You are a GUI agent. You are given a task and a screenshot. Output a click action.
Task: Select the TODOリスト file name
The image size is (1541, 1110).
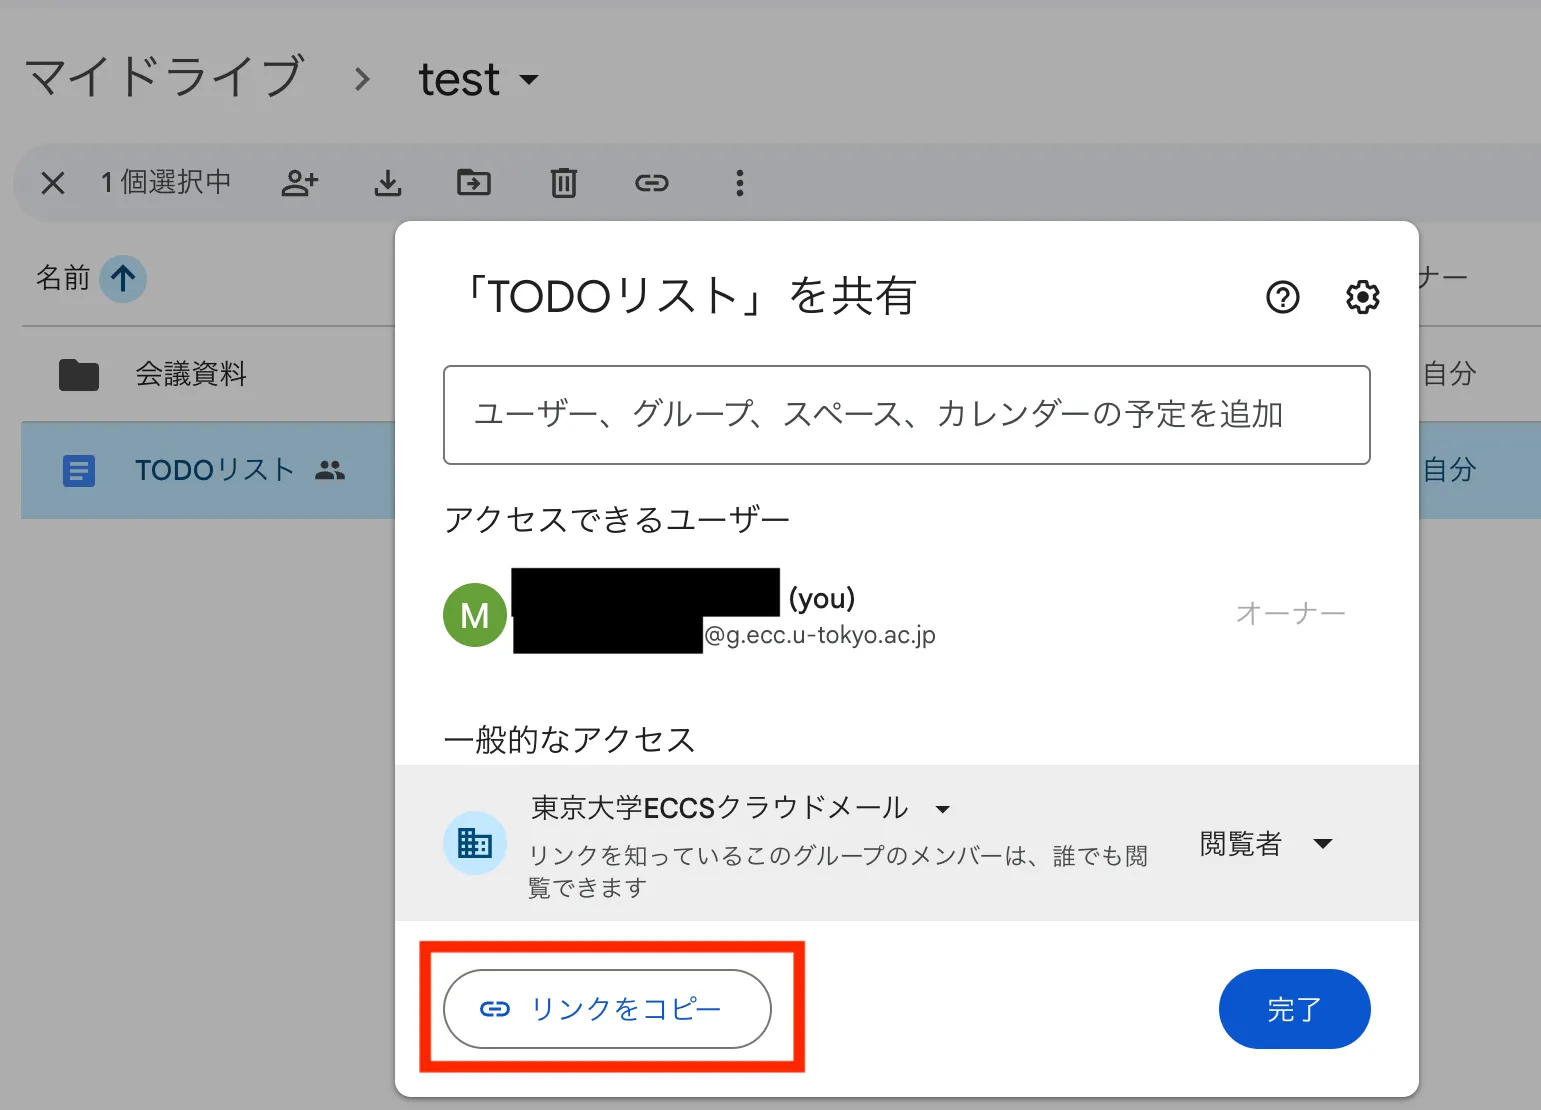214,470
